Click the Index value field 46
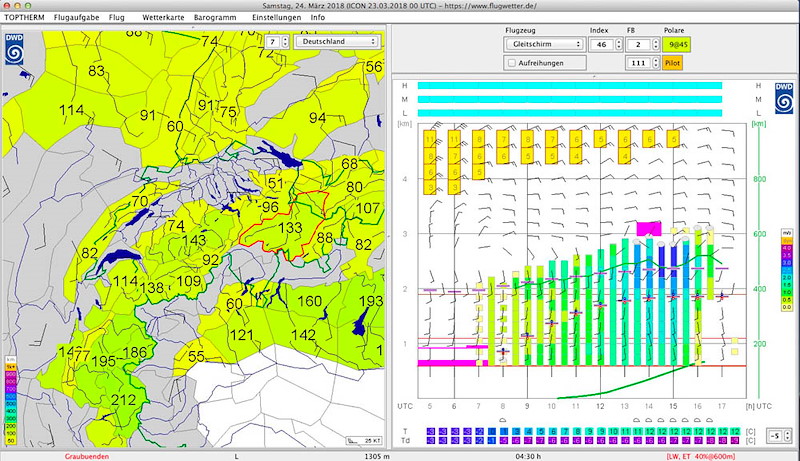Image resolution: width=800 pixels, height=461 pixels. [x=602, y=44]
